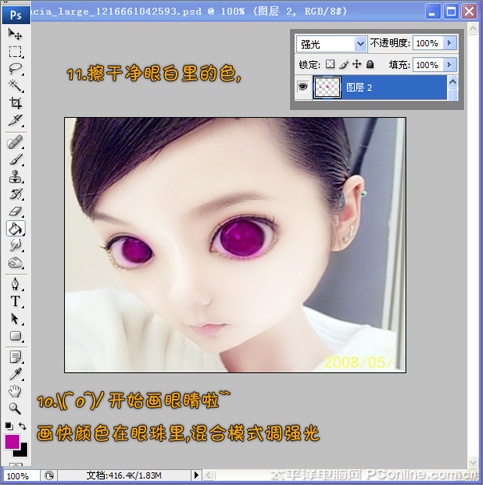Image resolution: width=483 pixels, height=485 pixels.
Task: Select the Dodge tool
Action: [15, 263]
